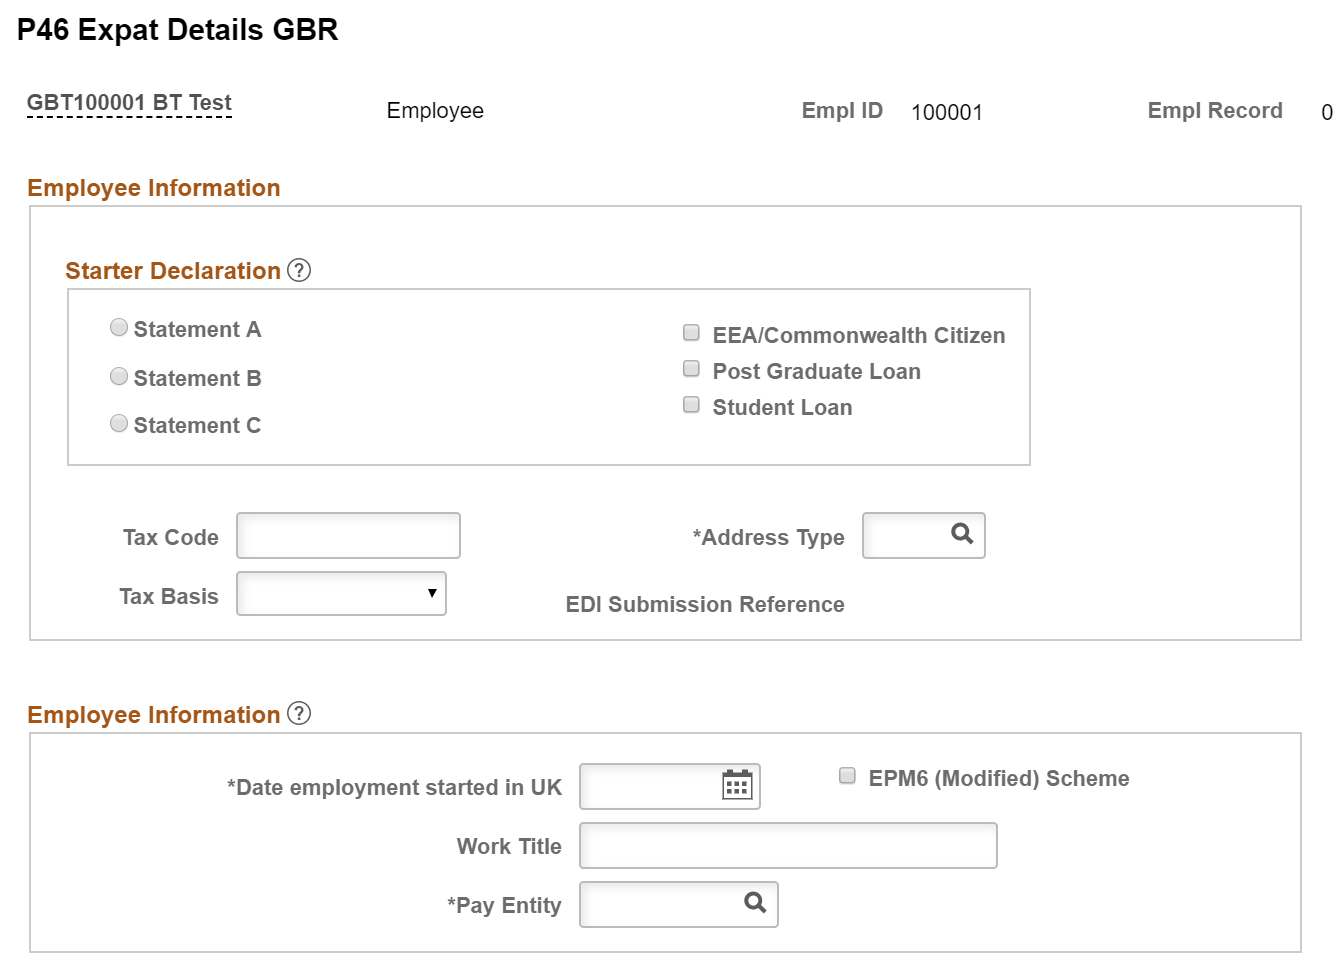Select the Statement B radio button
The width and height of the screenshot is (1341, 964).
click(119, 376)
